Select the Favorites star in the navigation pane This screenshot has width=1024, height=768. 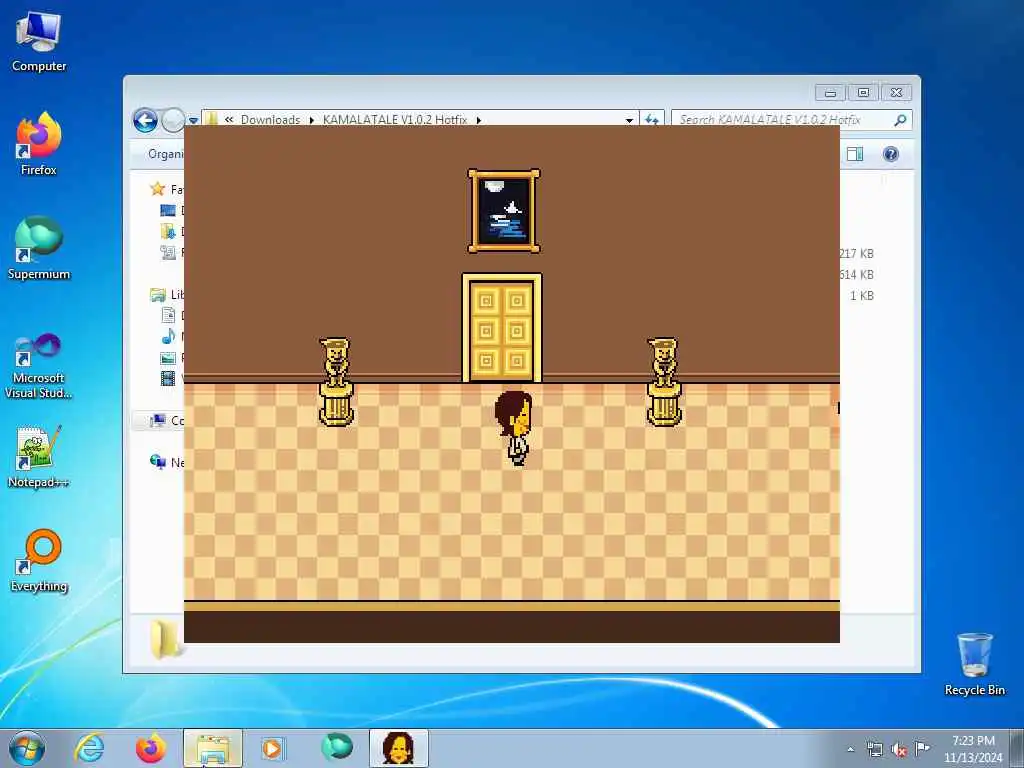click(x=157, y=189)
